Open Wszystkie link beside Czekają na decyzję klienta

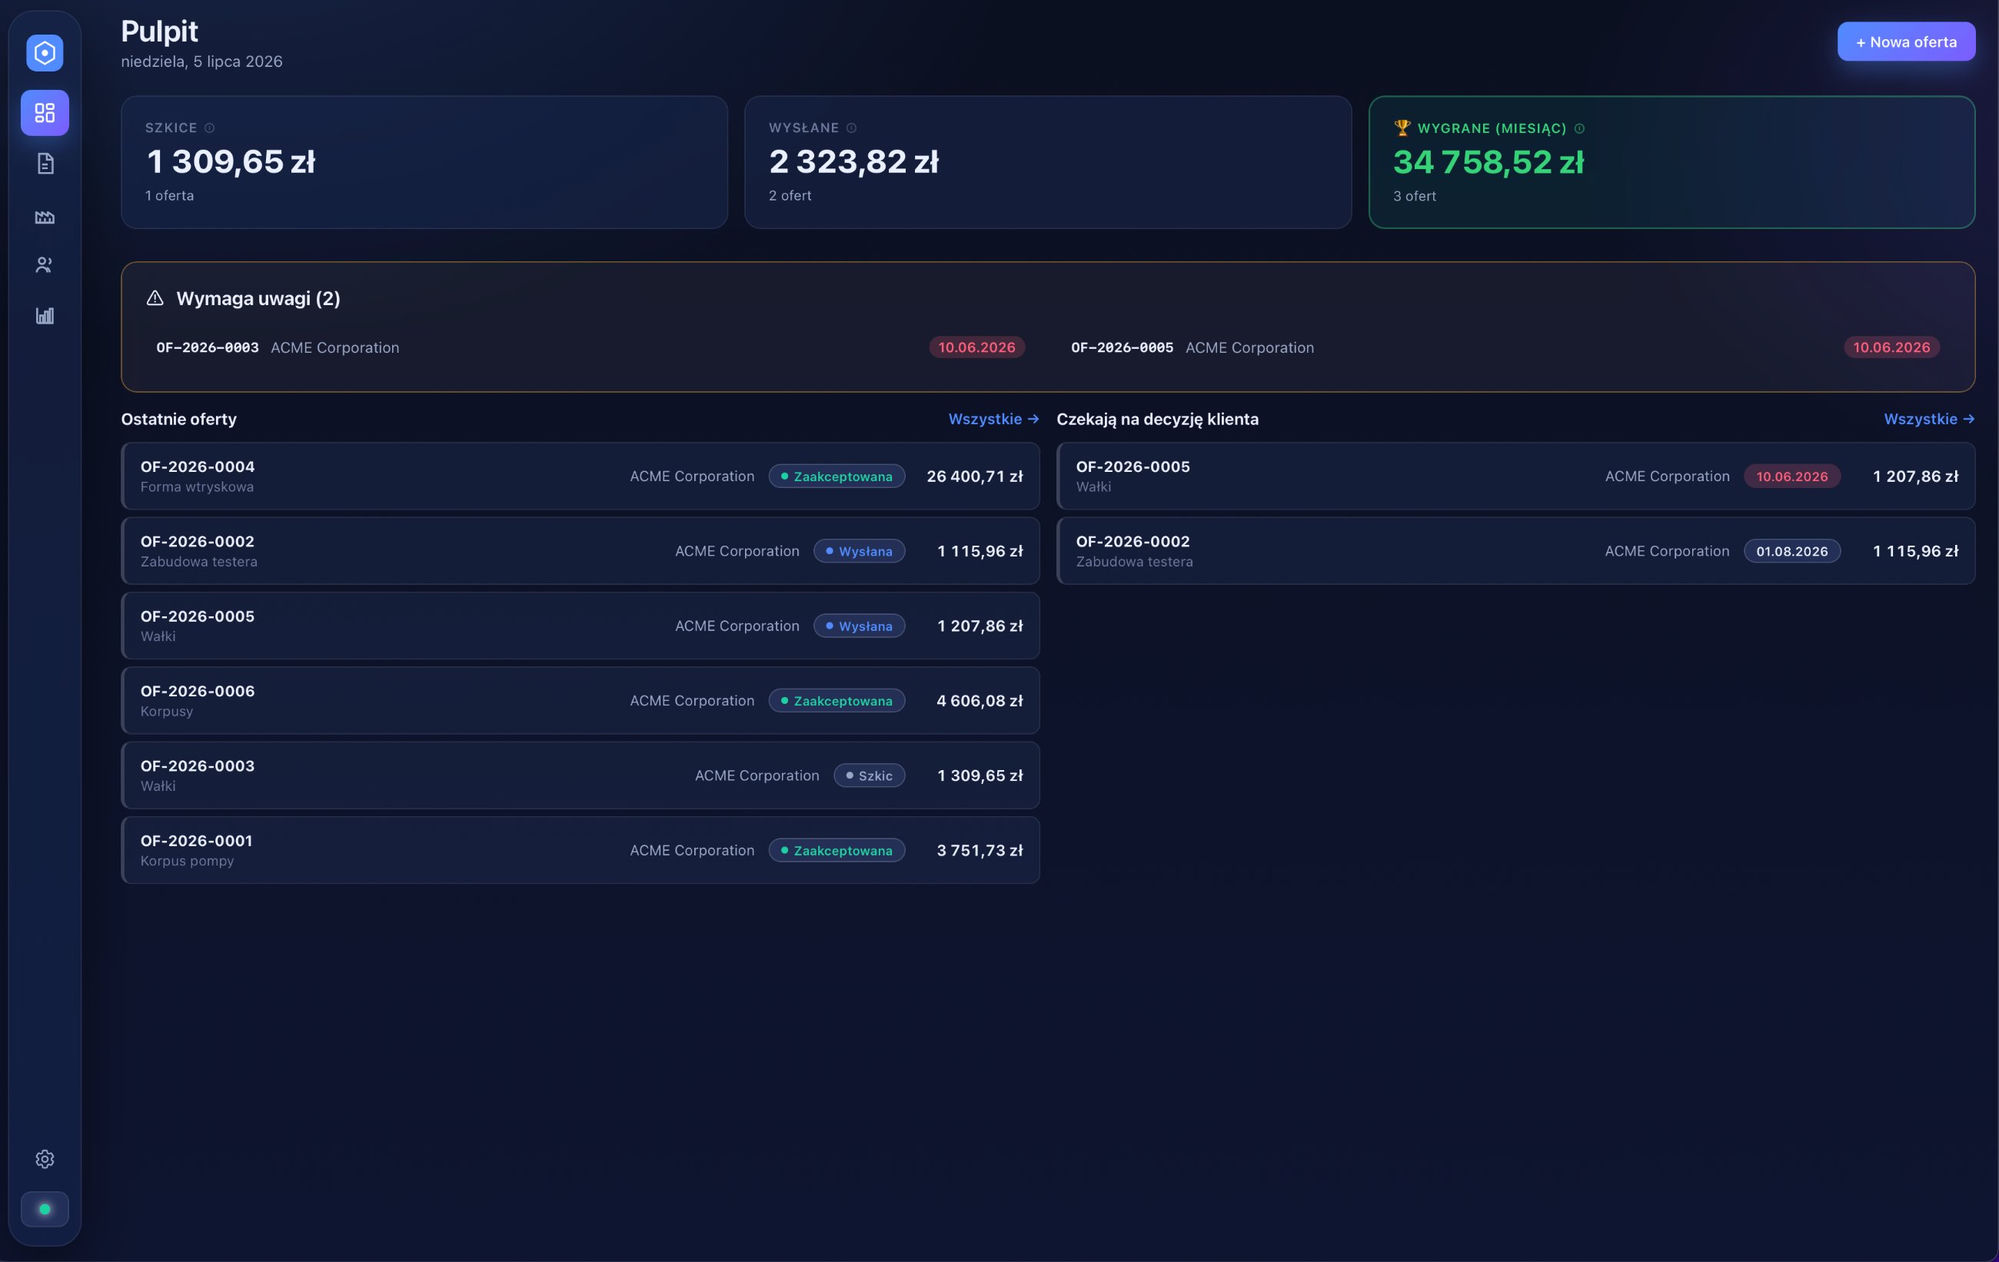(1929, 419)
